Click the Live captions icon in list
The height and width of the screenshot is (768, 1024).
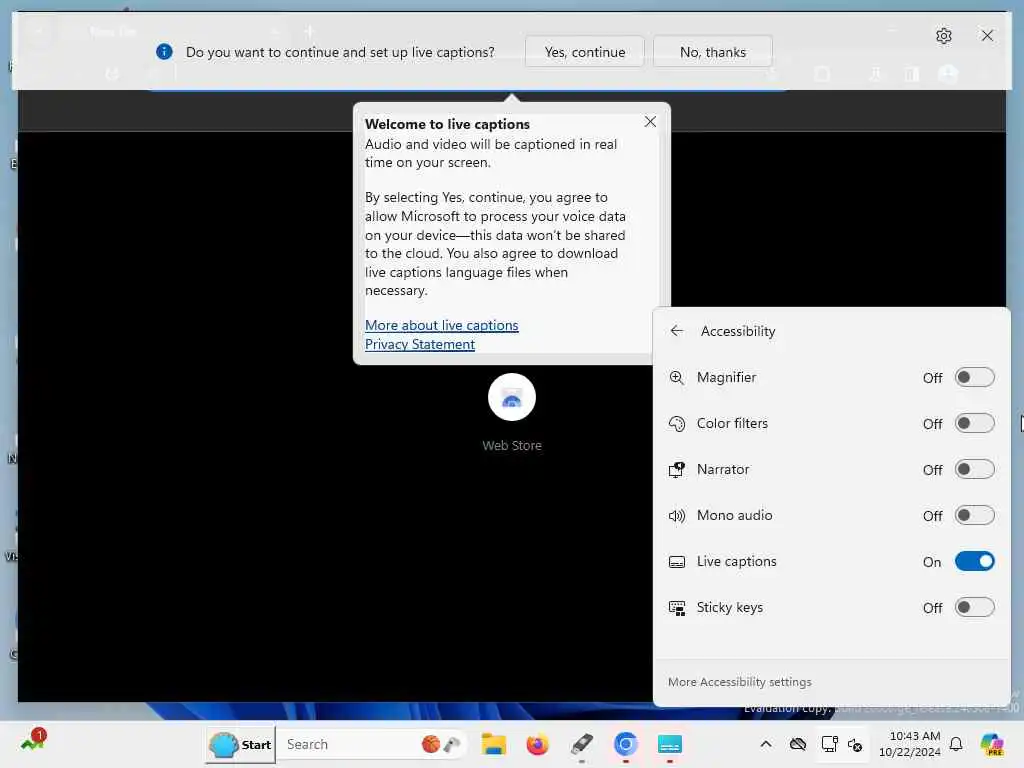pyautogui.click(x=677, y=562)
